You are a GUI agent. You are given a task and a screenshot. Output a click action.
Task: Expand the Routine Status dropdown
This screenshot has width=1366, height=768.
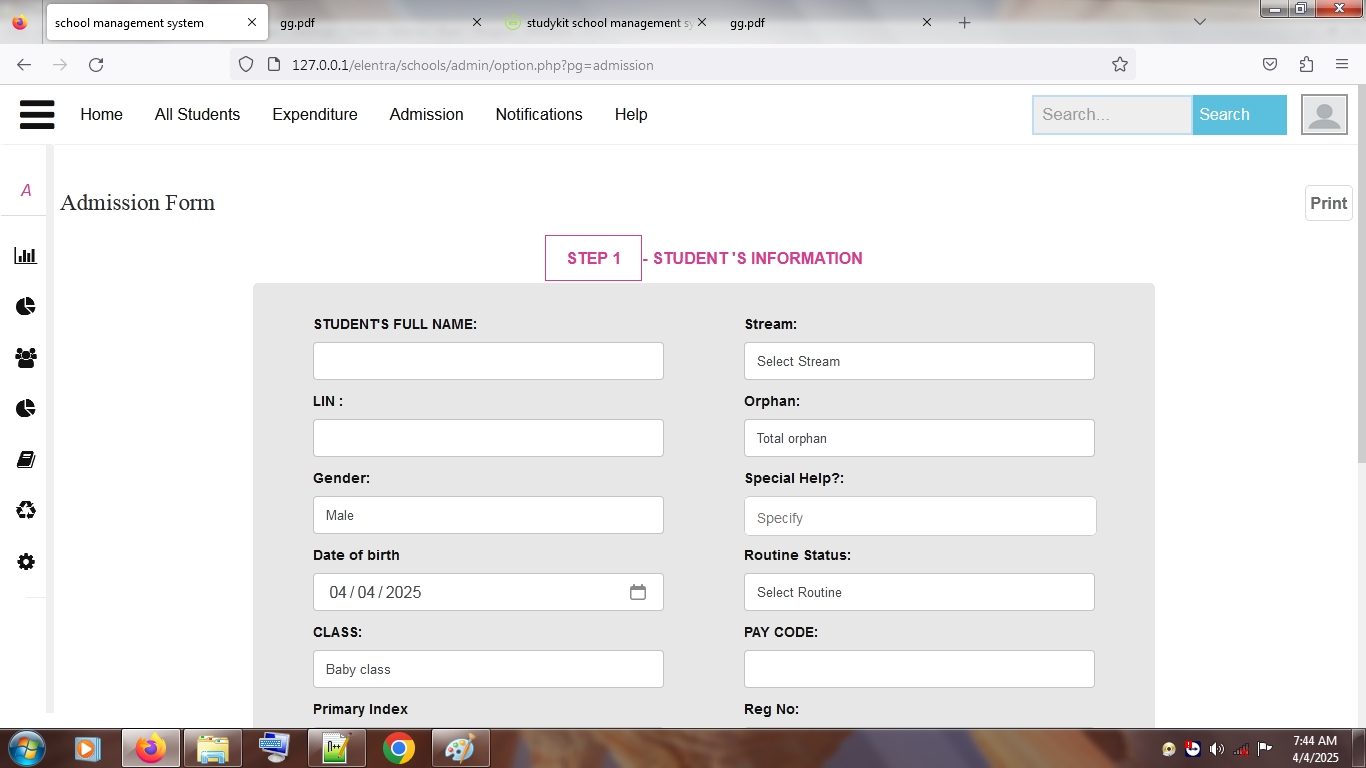pyautogui.click(x=918, y=592)
